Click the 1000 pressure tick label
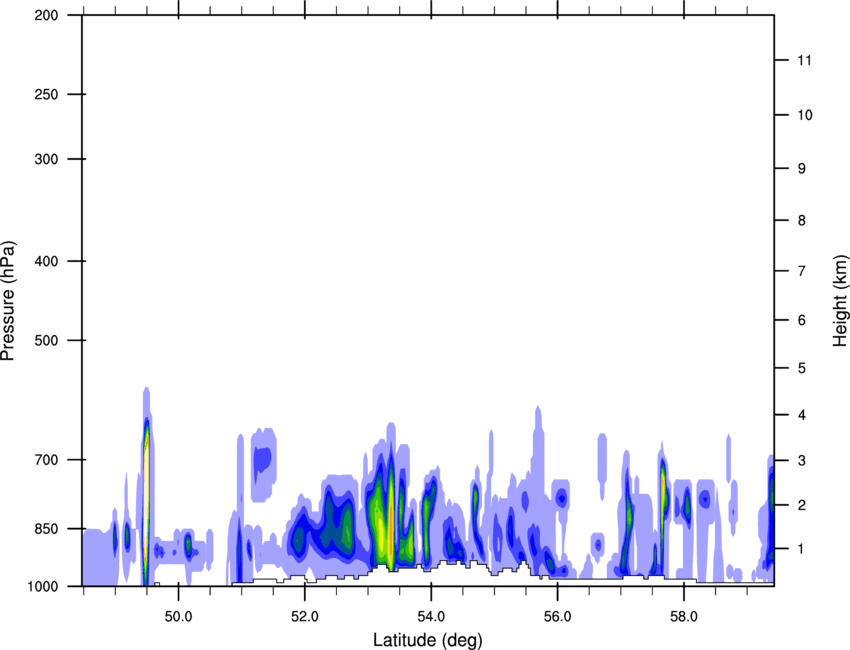850x650 pixels. 43,586
